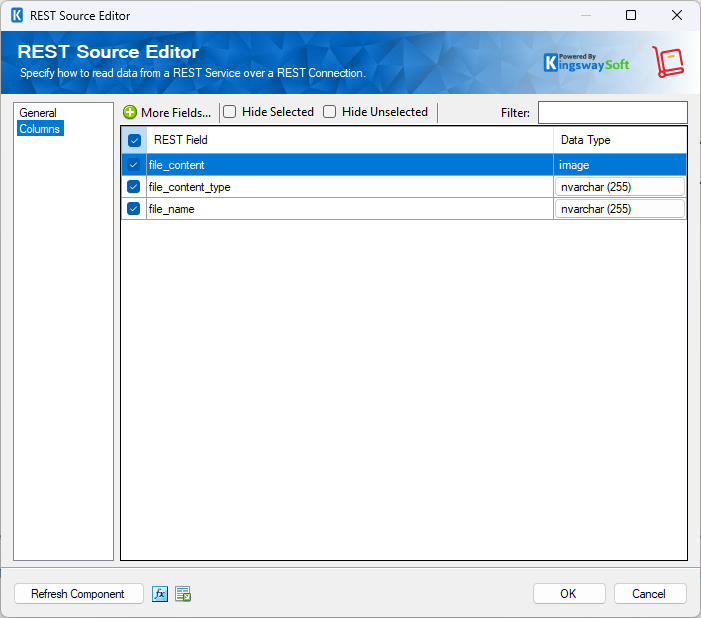
Task: Uncheck the file_name row checkbox
Action: pyautogui.click(x=133, y=208)
